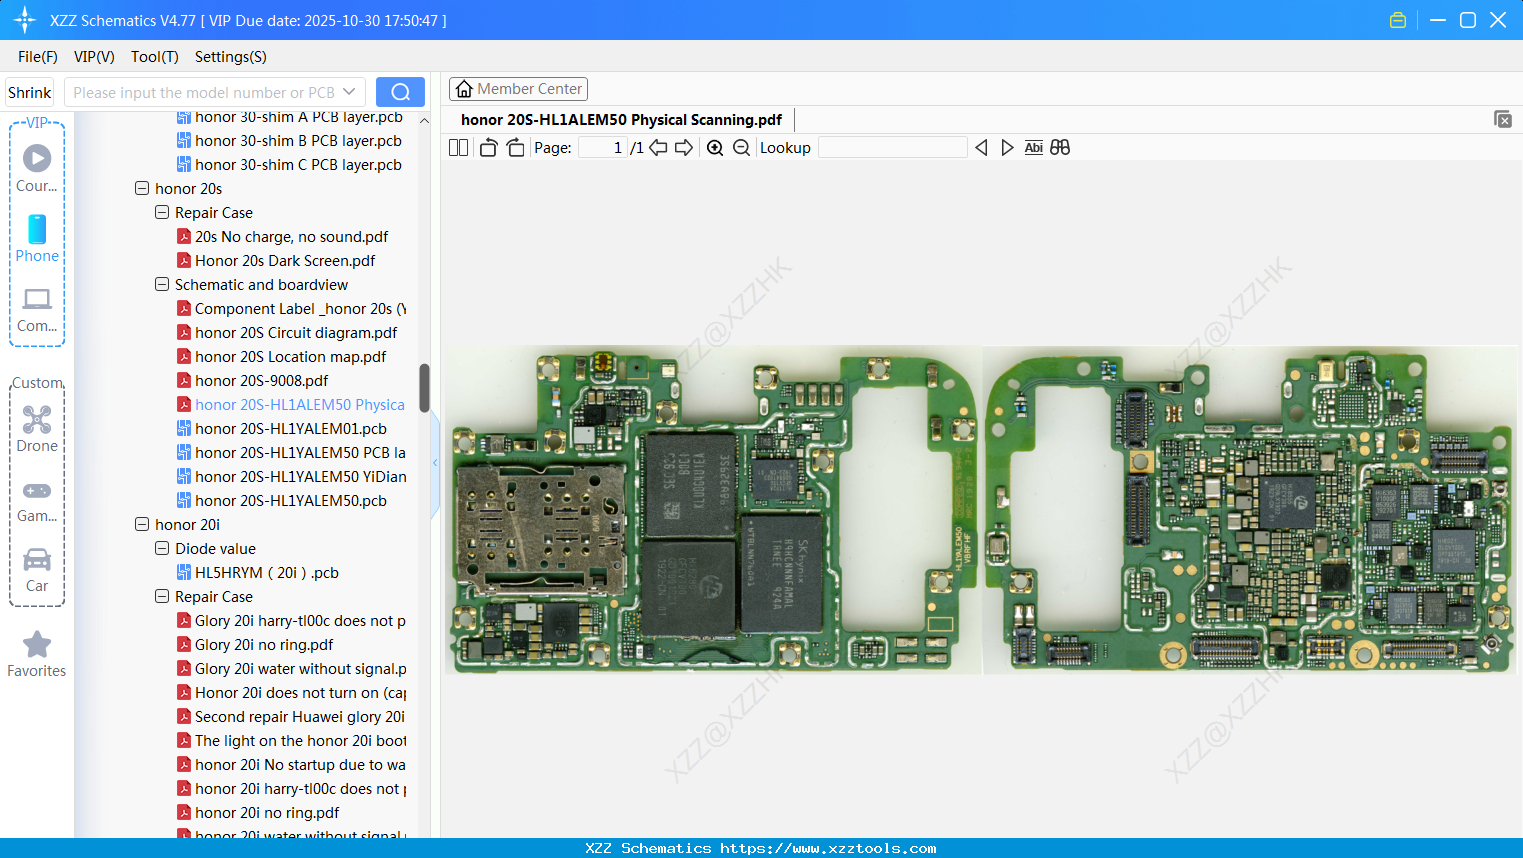Screen dimensions: 1523x858
Task: Click the yellow store icon in title bar
Action: click(x=1398, y=20)
